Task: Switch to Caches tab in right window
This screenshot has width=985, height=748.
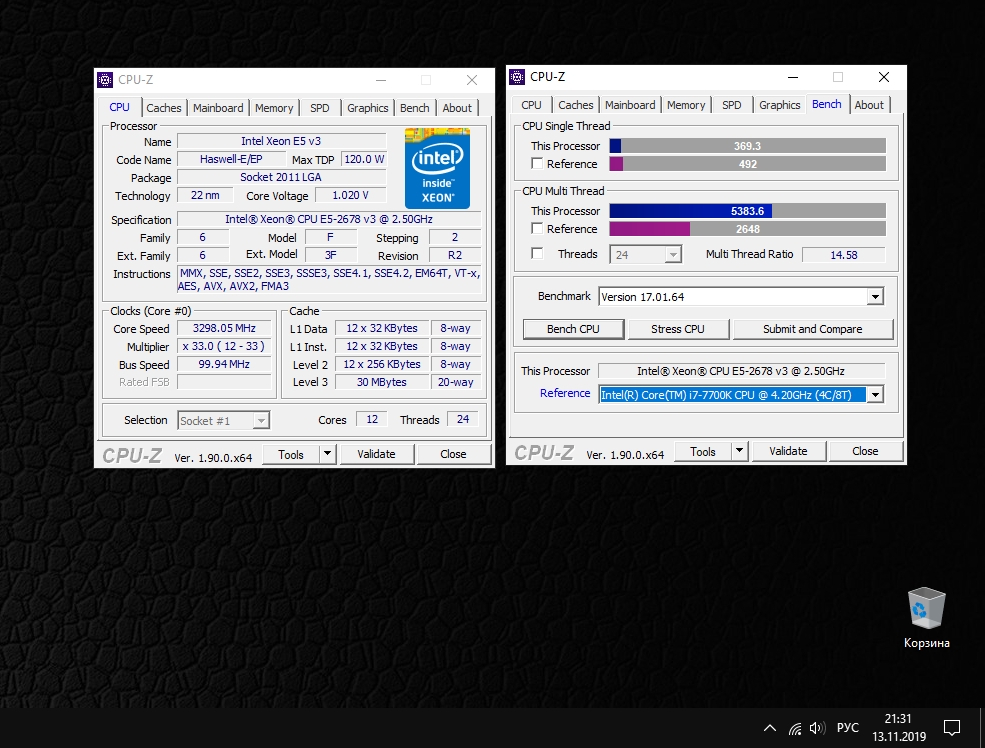Action: click(x=575, y=105)
